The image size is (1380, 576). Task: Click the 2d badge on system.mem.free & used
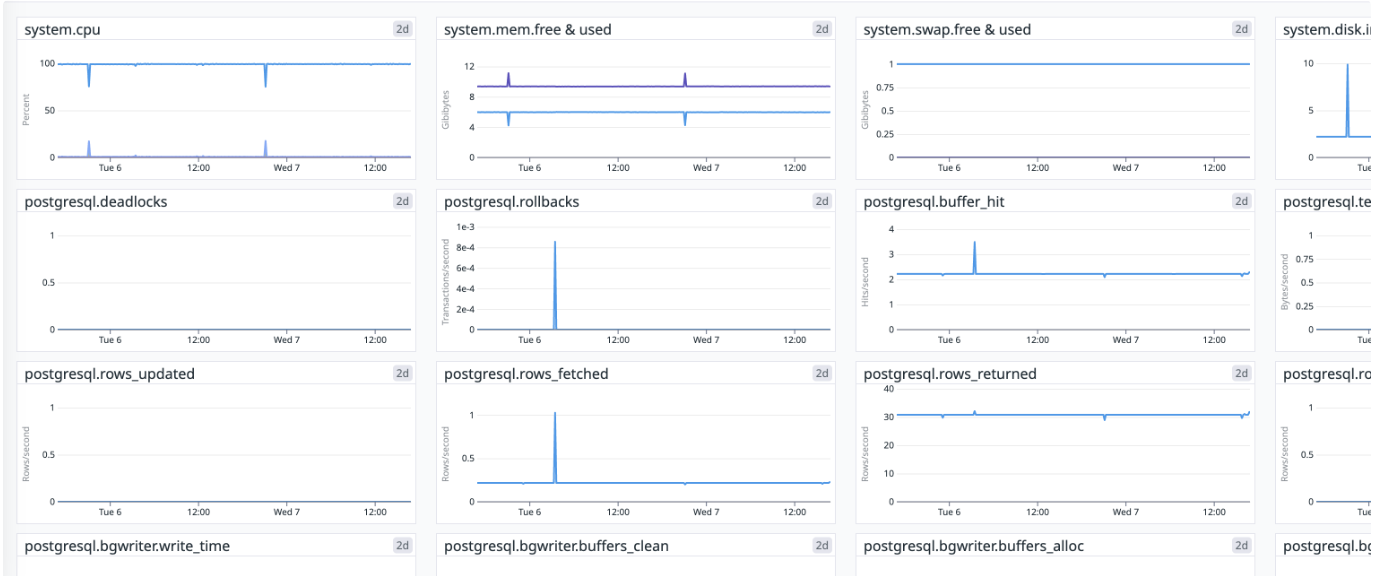pos(822,29)
